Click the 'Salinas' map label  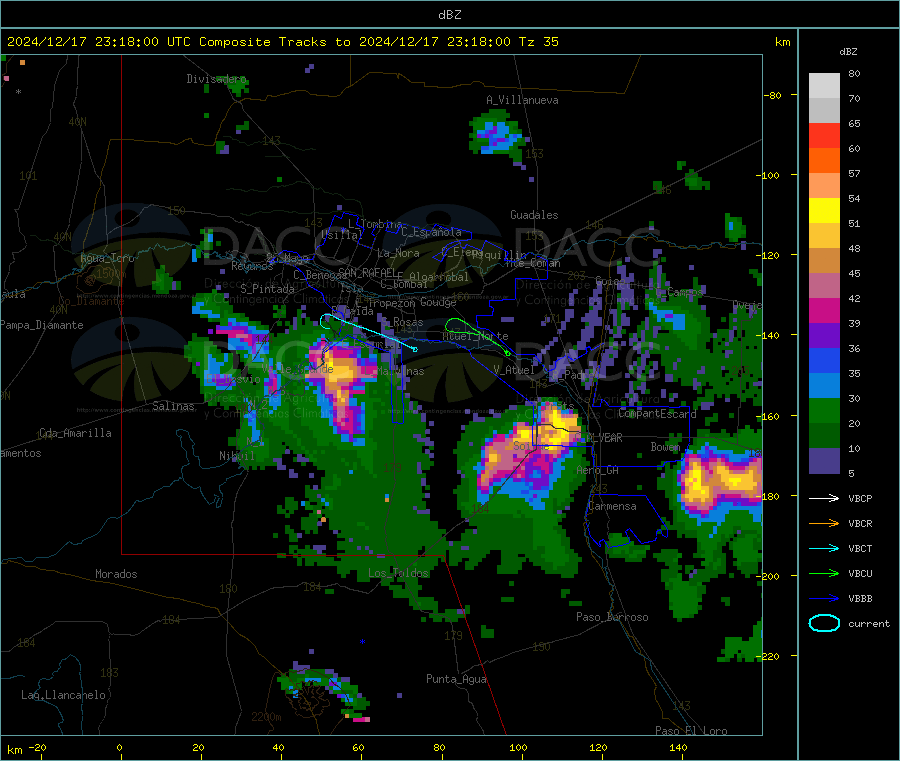173,406
